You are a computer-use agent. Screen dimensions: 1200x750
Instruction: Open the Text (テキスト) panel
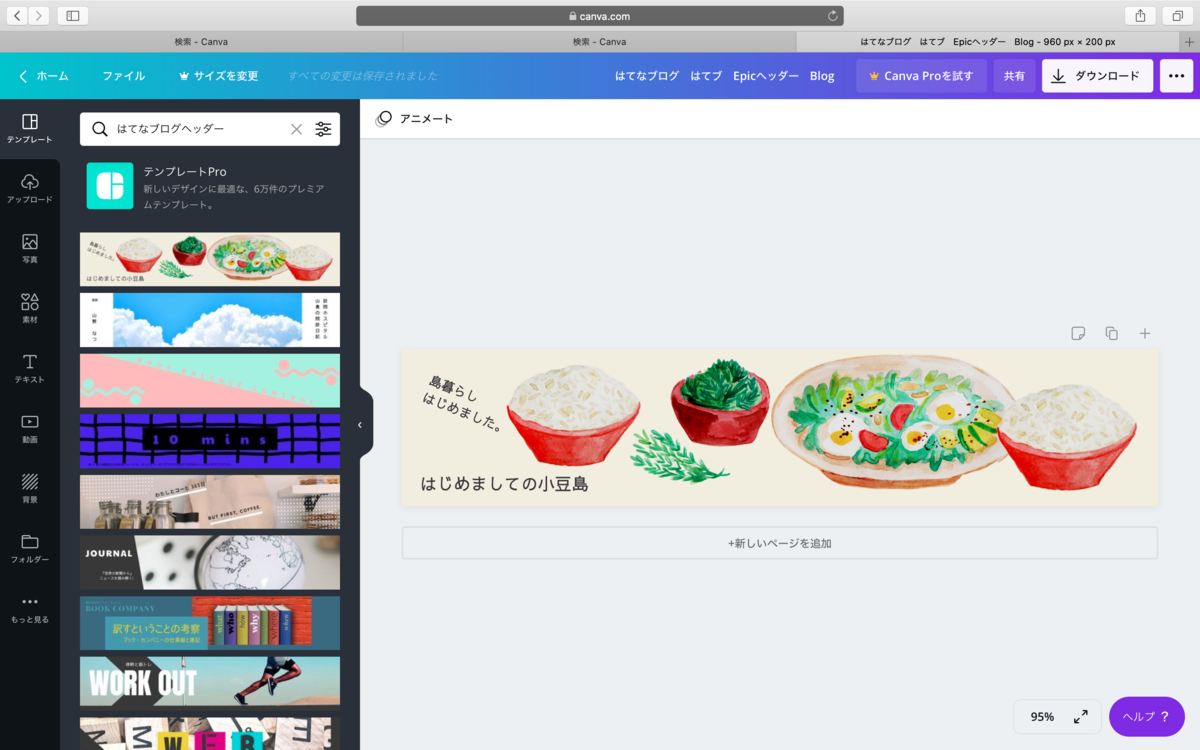[30, 368]
